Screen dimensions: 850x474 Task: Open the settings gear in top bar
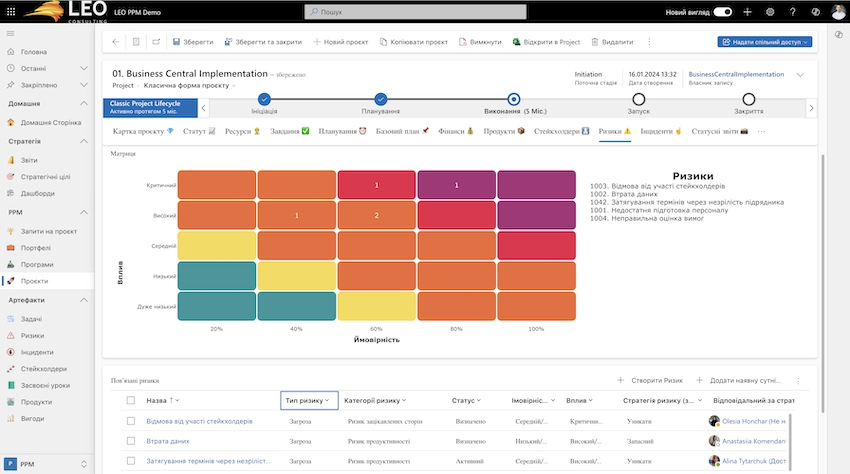[x=770, y=11]
